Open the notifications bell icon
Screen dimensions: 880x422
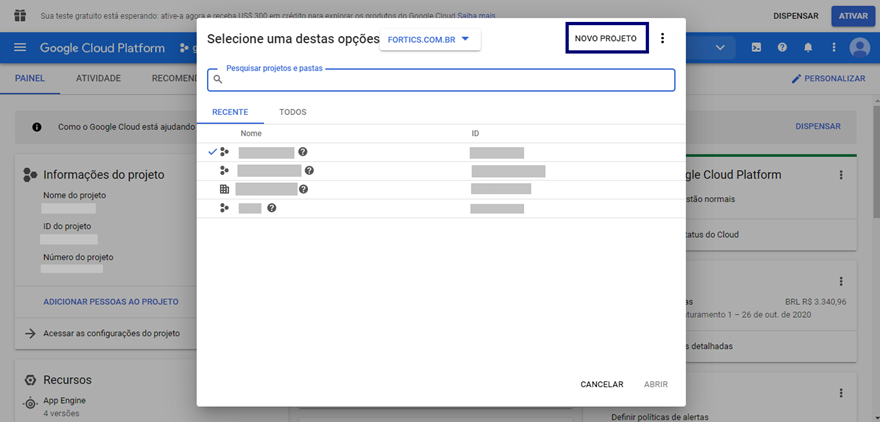coord(808,48)
